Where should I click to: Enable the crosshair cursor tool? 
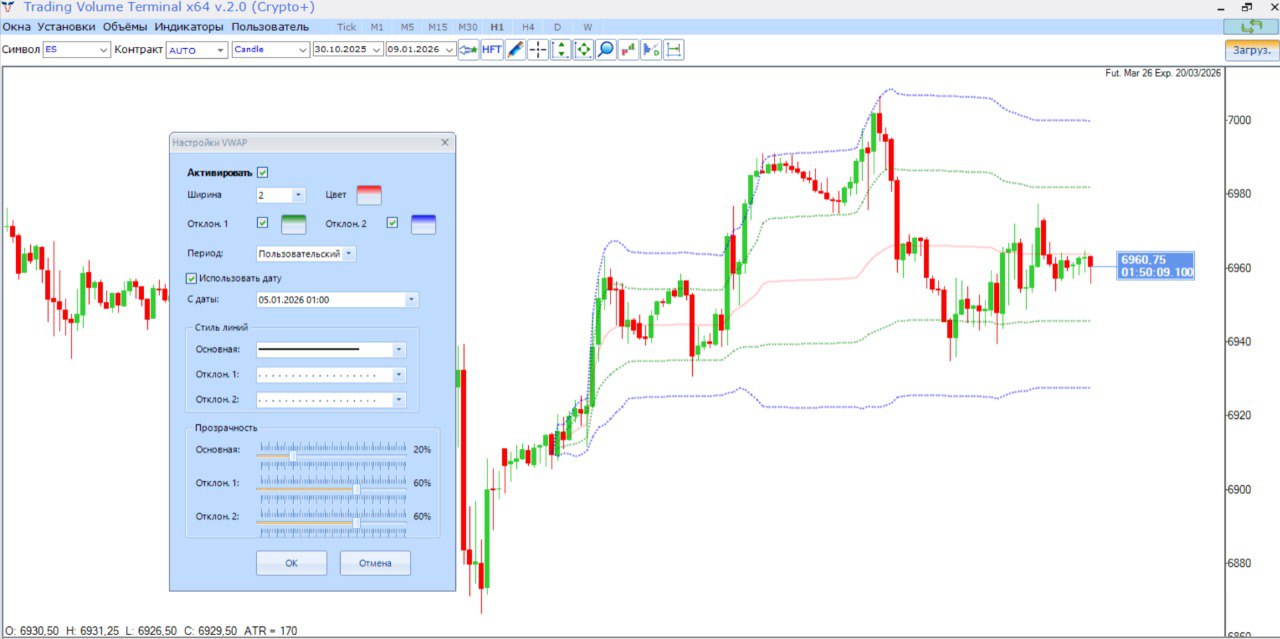tap(538, 50)
